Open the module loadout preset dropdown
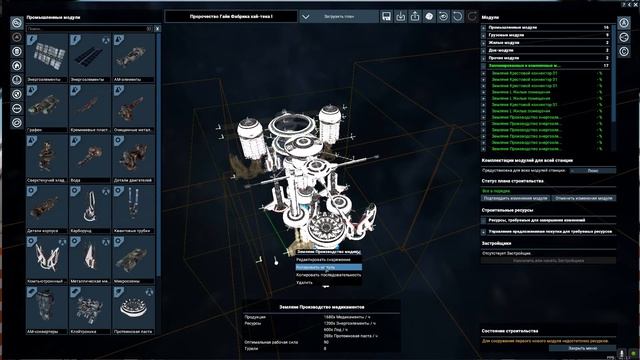640x360 pixels. (593, 171)
